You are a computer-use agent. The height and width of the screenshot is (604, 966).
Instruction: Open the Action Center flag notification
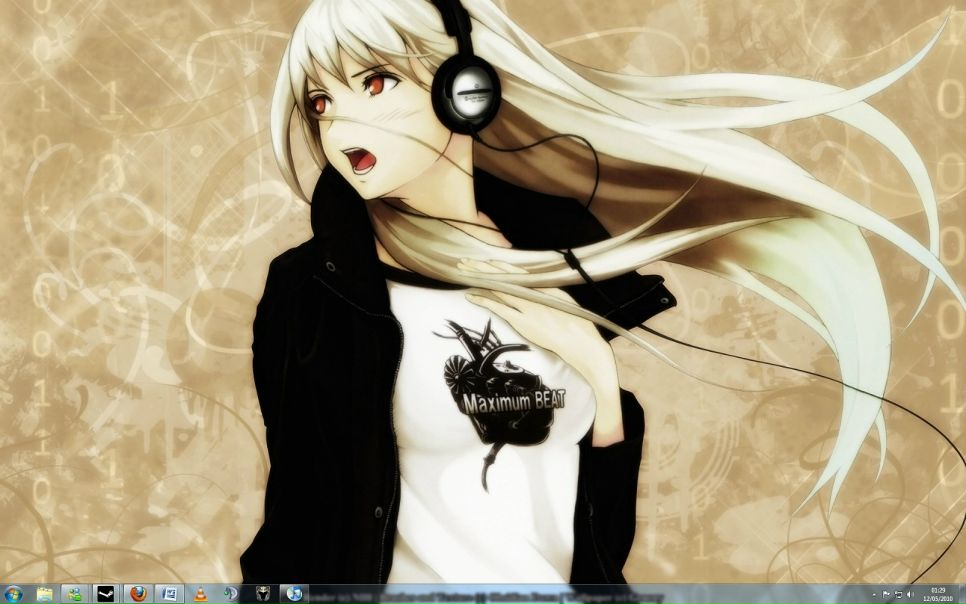(886, 594)
